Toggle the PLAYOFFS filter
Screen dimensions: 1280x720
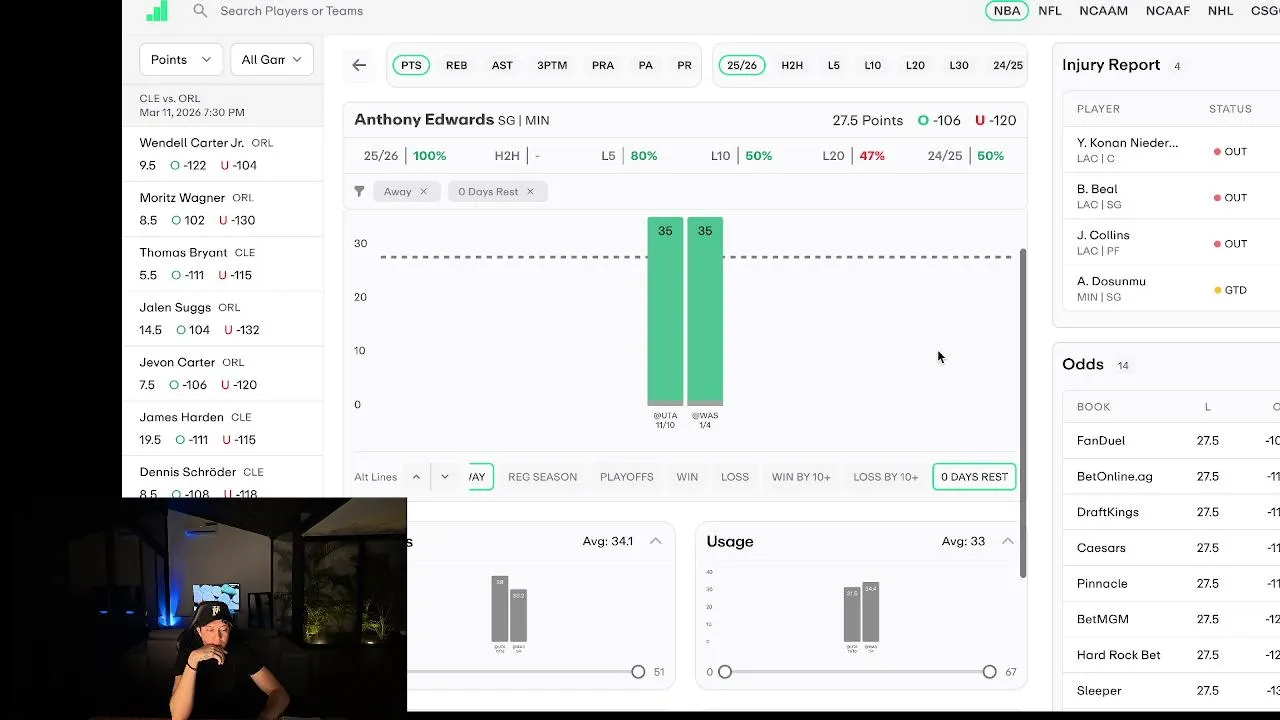[x=627, y=477]
